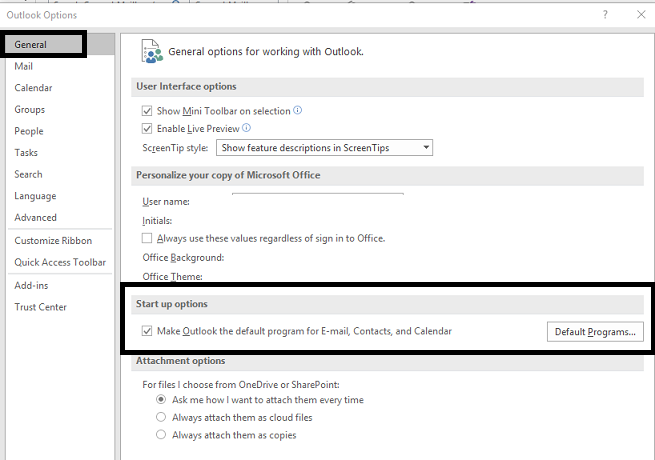The height and width of the screenshot is (460, 655).
Task: Toggle Enable Live Preview checkbox
Action: (147, 128)
